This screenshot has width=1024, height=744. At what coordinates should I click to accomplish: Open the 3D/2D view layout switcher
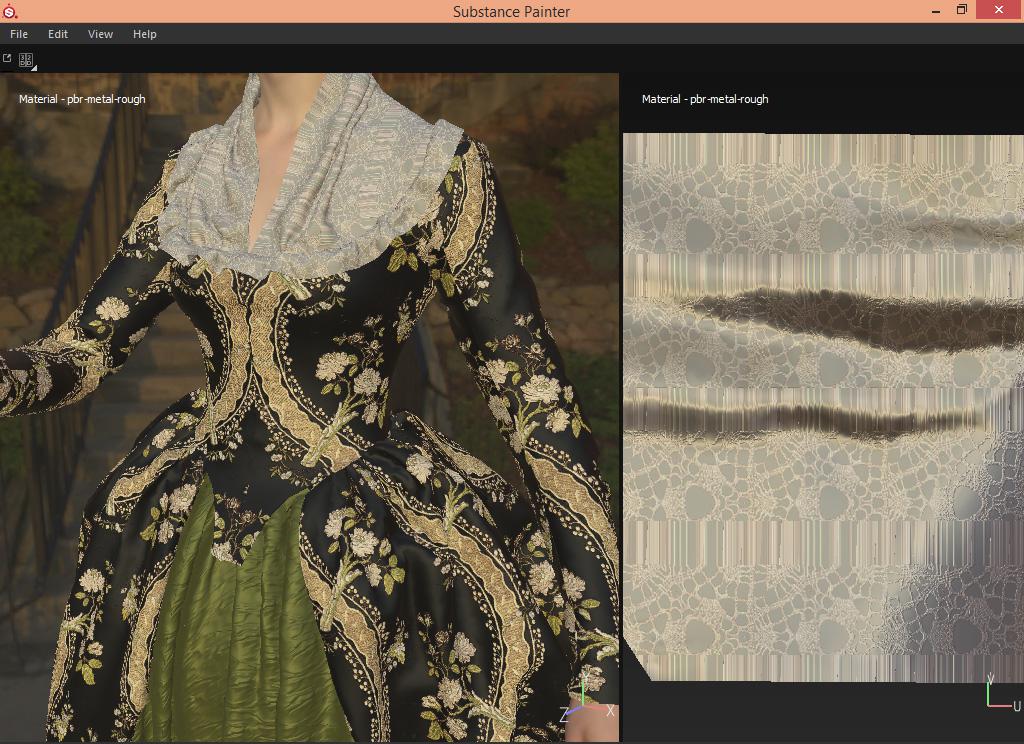pos(26,61)
